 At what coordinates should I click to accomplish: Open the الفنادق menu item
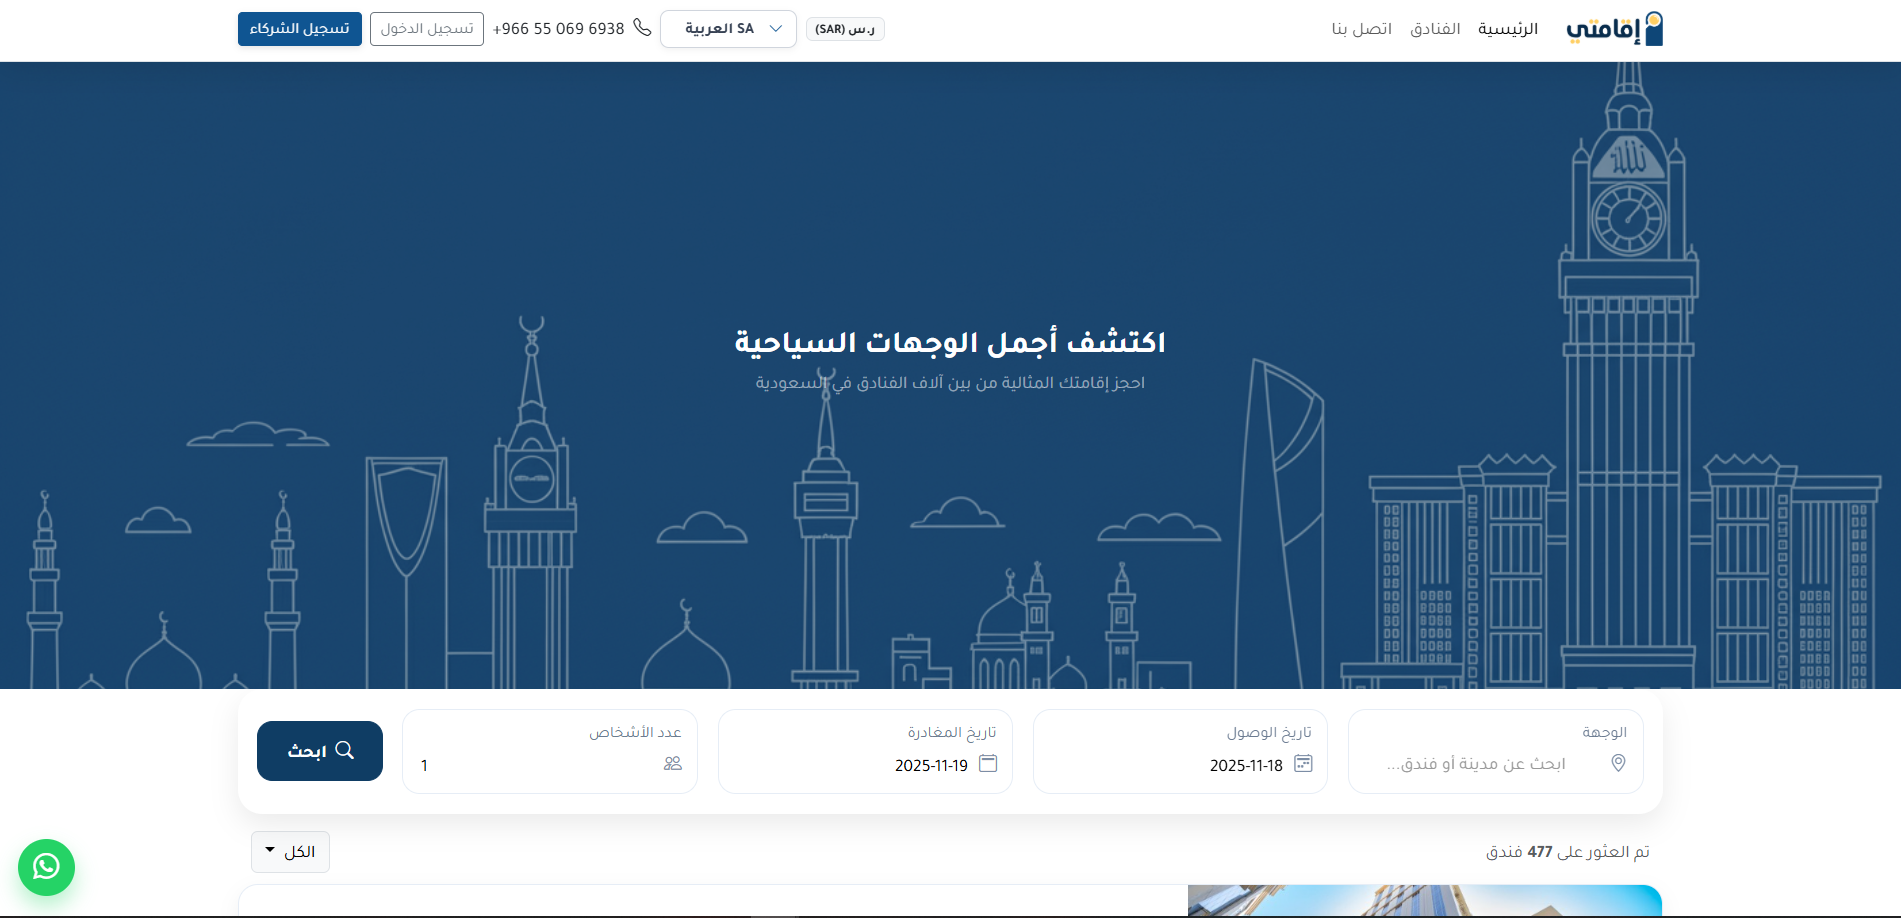tap(1435, 28)
